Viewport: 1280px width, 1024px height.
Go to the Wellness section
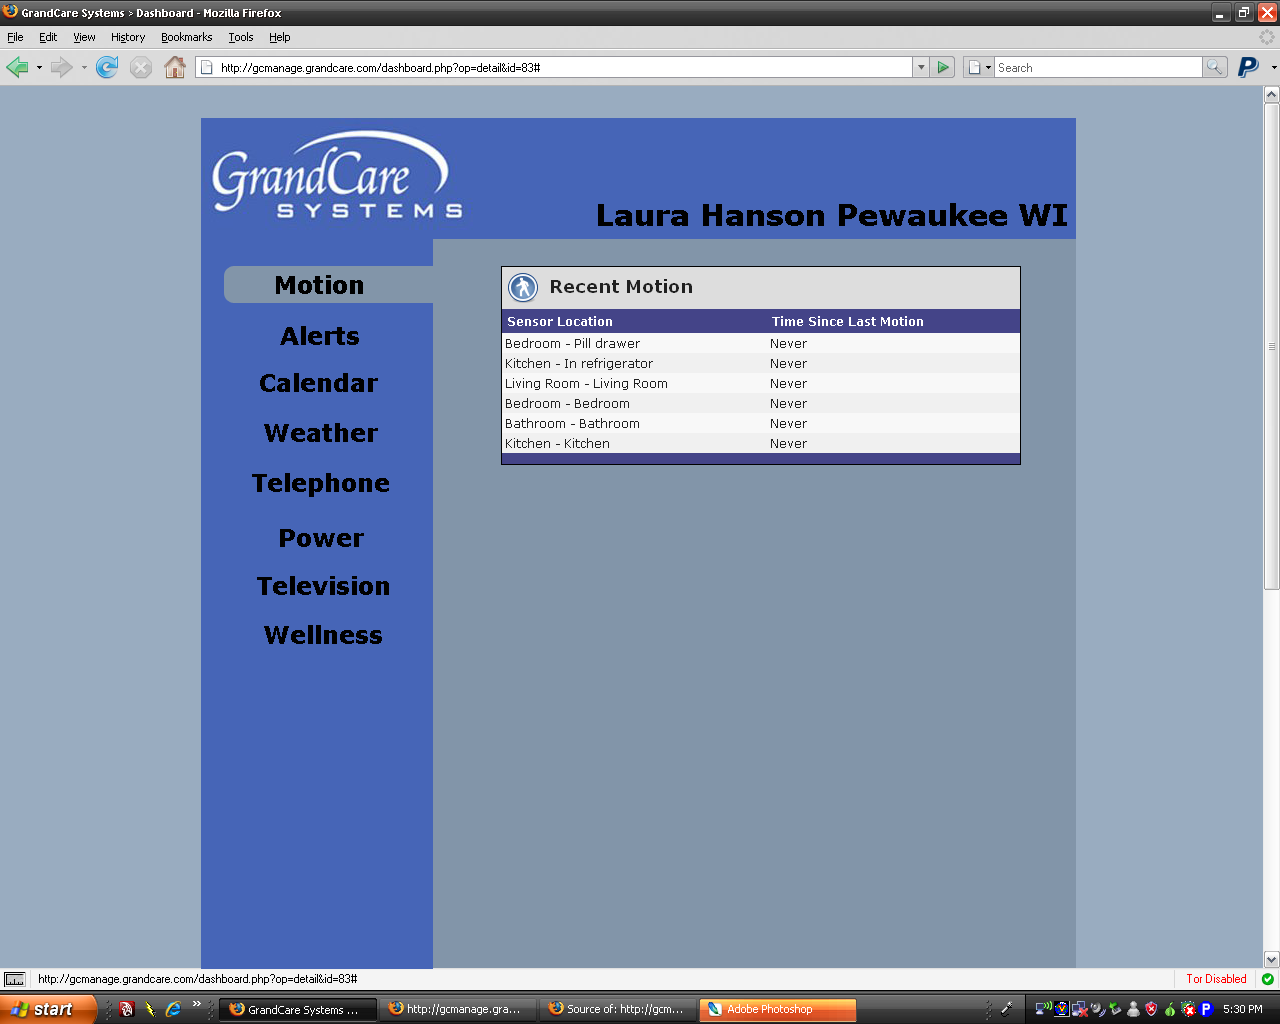[323, 635]
